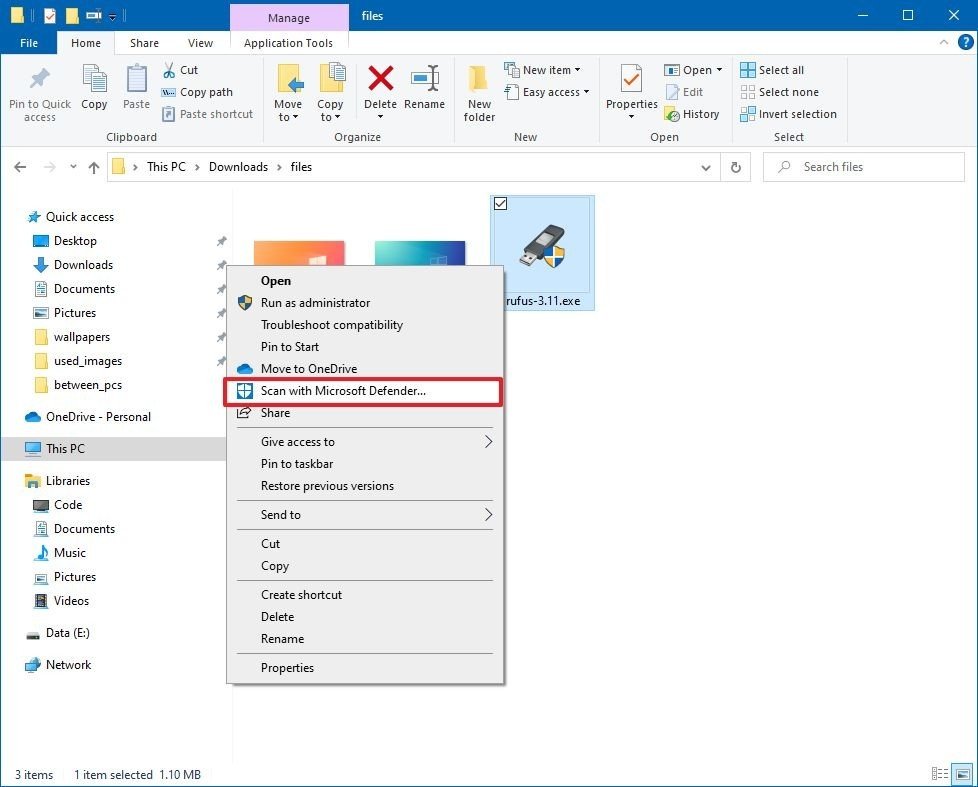Screen dimensions: 978x787
Task: Click the Copy icon in Clipboard group
Action: point(94,79)
